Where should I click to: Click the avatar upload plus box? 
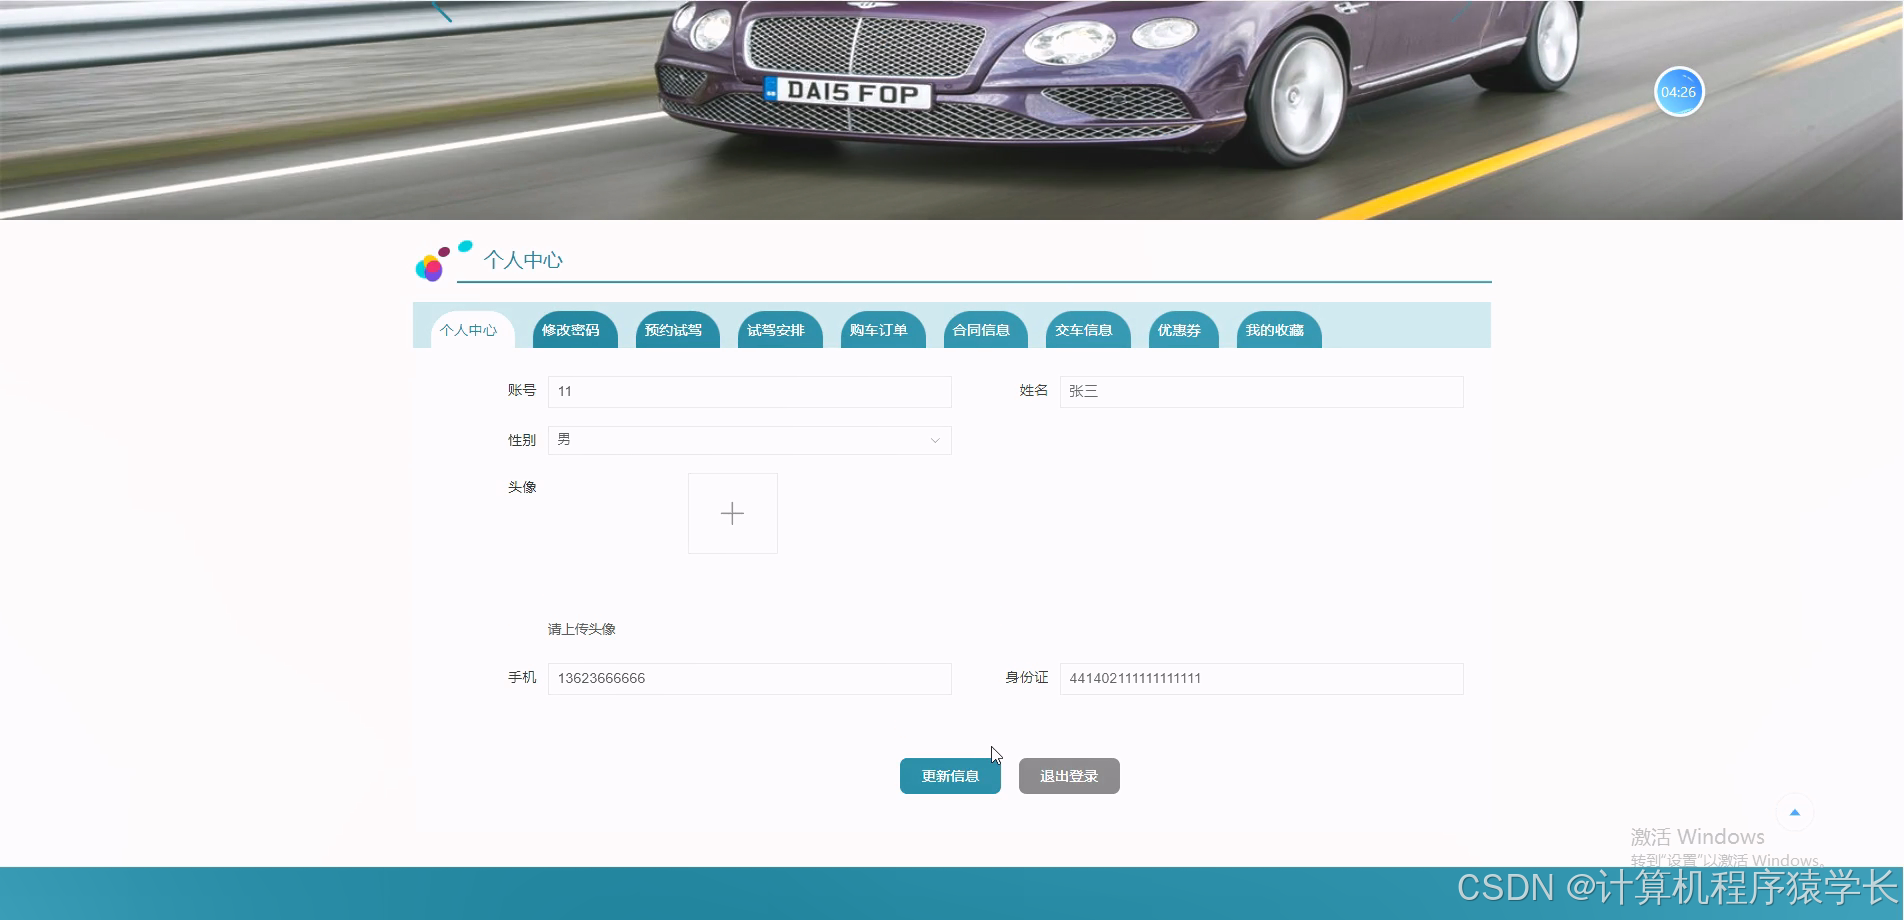pyautogui.click(x=733, y=514)
